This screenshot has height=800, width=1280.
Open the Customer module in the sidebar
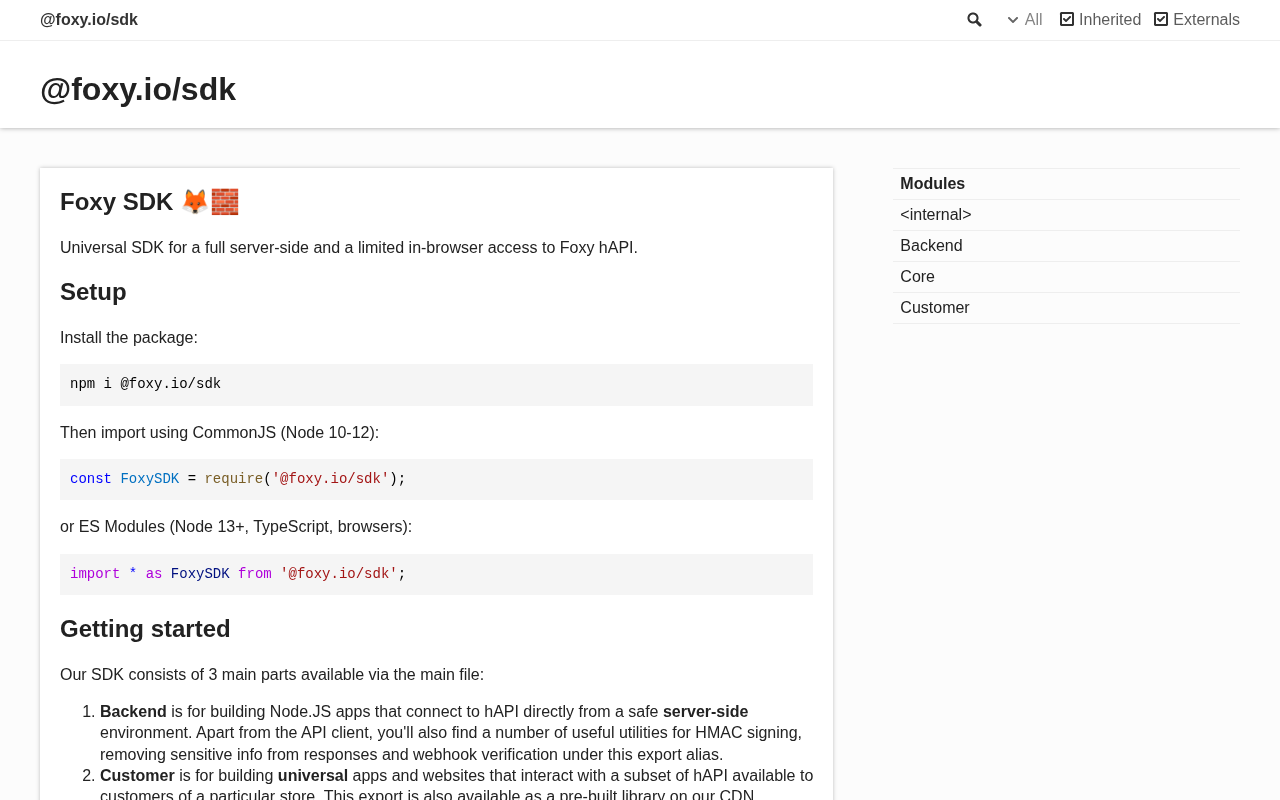pyautogui.click(x=934, y=308)
